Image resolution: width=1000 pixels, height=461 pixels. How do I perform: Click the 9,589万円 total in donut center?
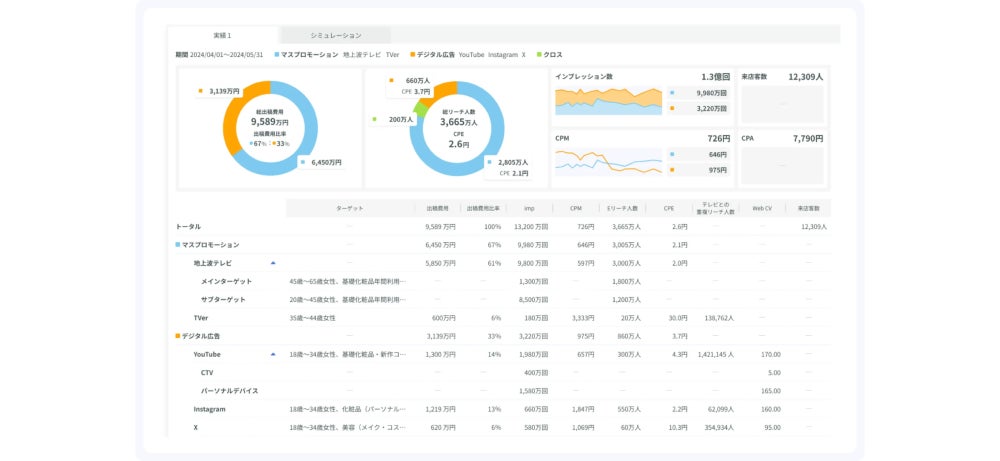click(x=270, y=121)
